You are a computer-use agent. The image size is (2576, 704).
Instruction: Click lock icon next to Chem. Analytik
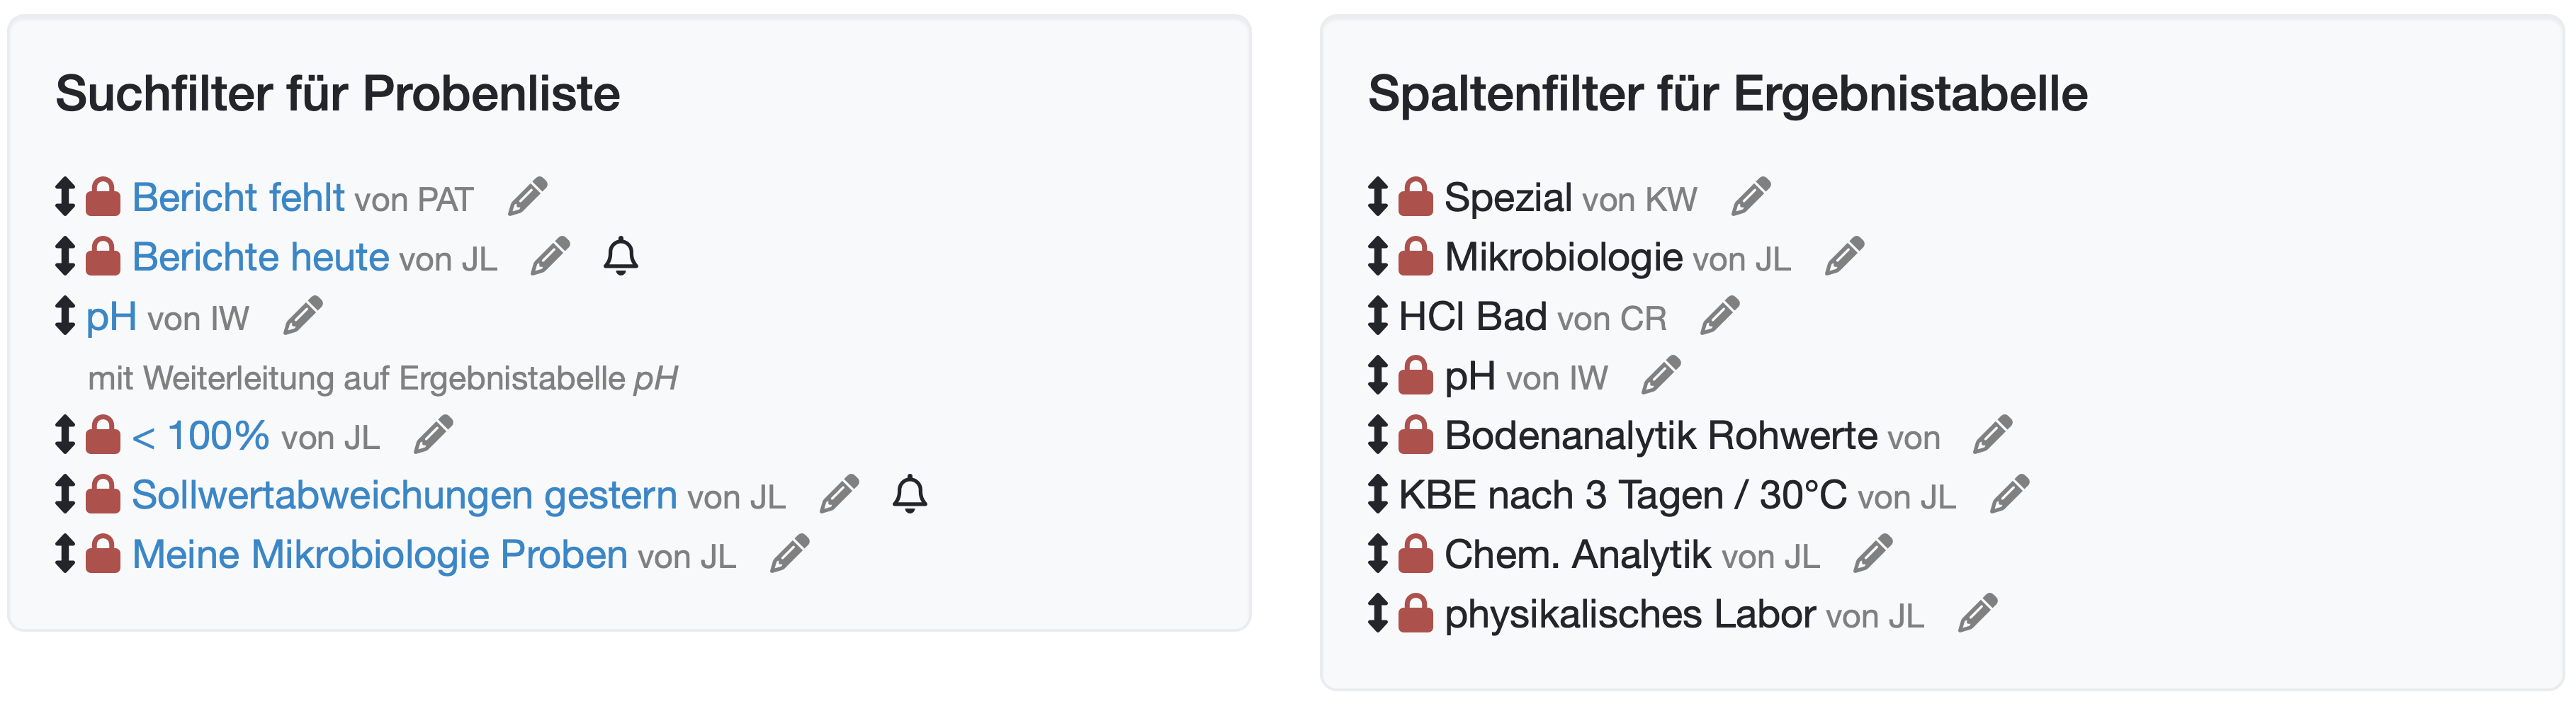point(1415,554)
